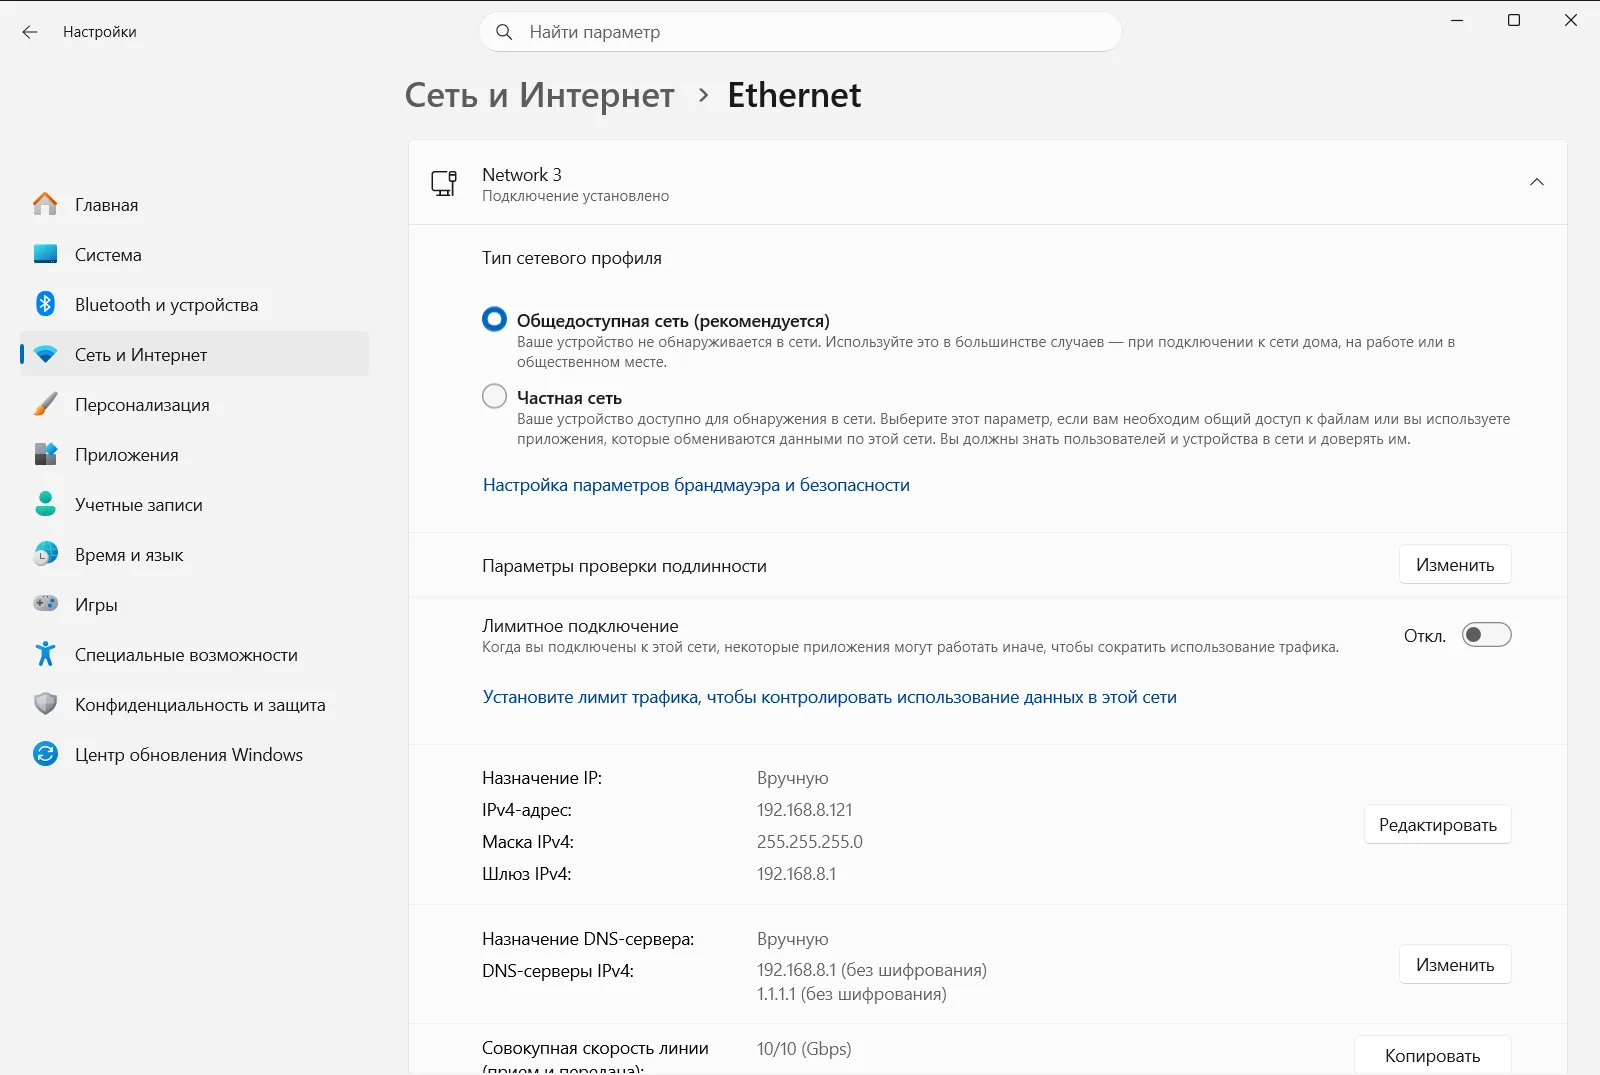Click the search magnifier icon
The width and height of the screenshot is (1600, 1075).
[504, 32]
